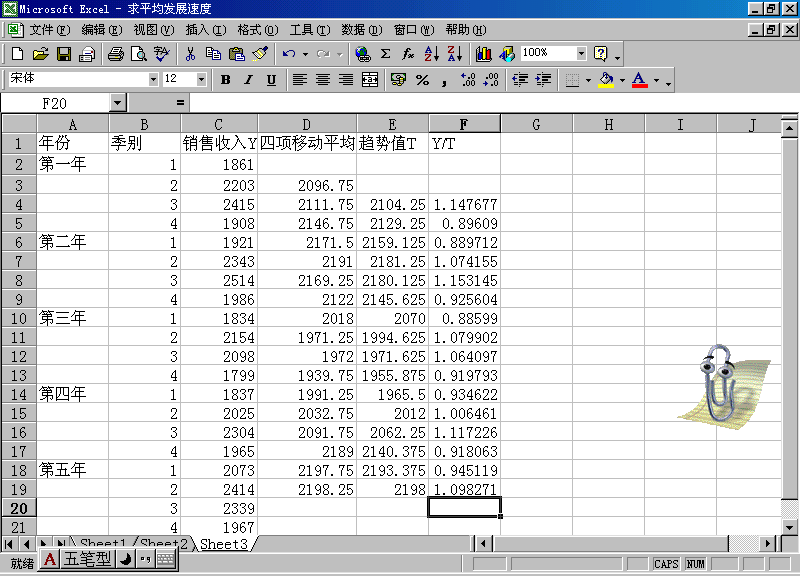The image size is (800, 576).
Task: Select cell C2 containing 1861
Action: [219, 164]
